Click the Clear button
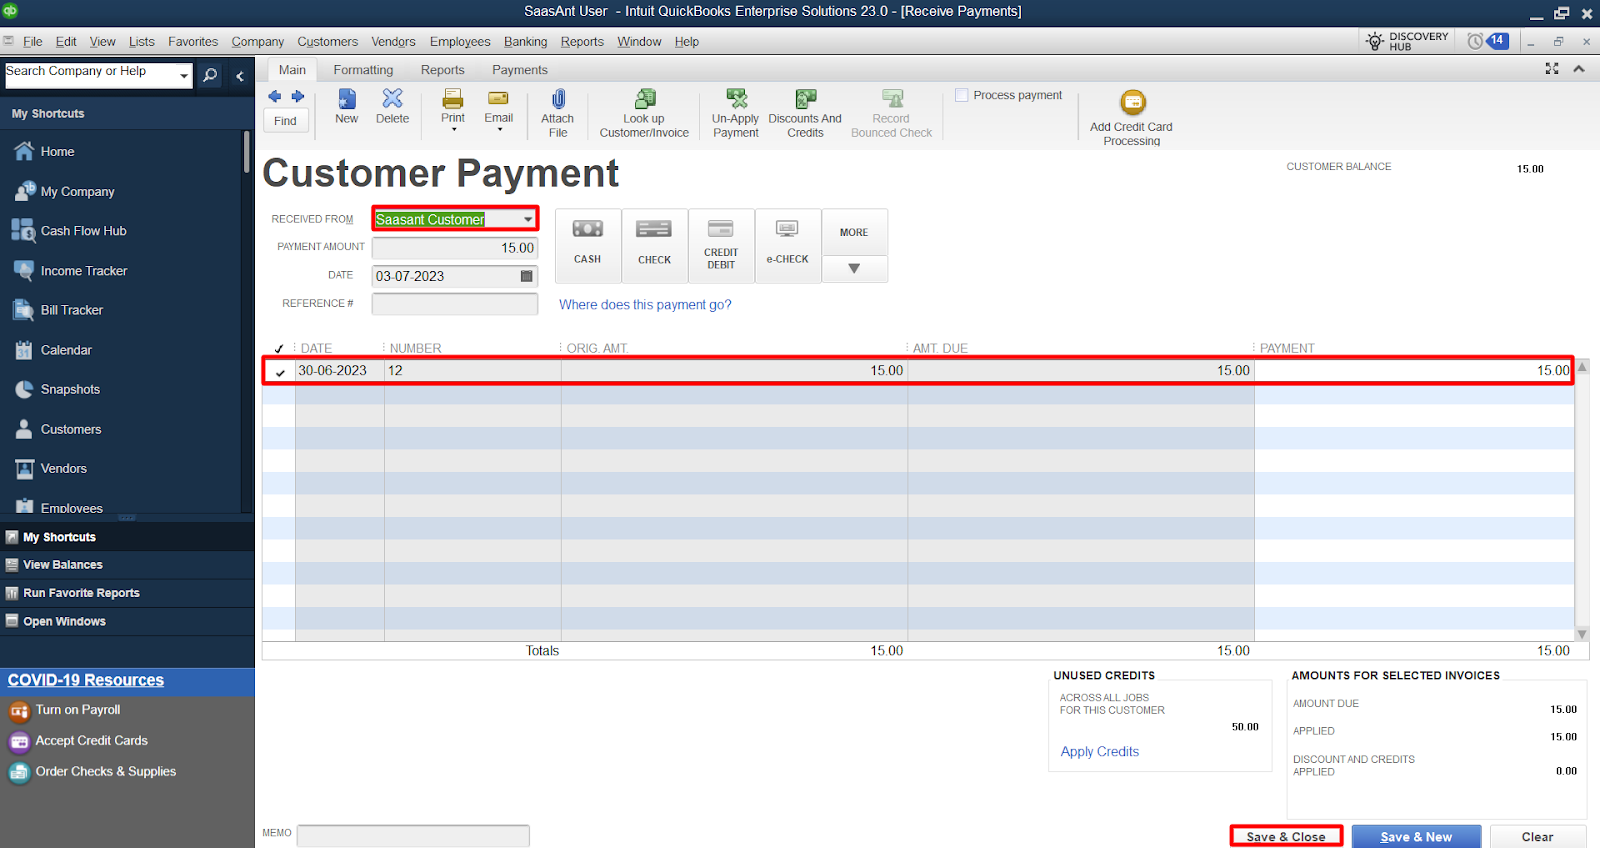 [x=1537, y=837]
